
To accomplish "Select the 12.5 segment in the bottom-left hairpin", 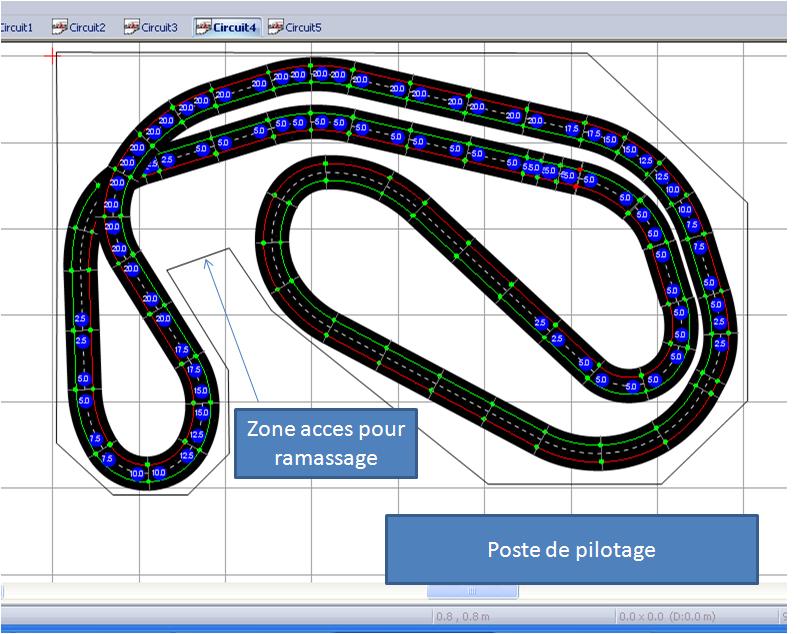I will pos(186,455).
